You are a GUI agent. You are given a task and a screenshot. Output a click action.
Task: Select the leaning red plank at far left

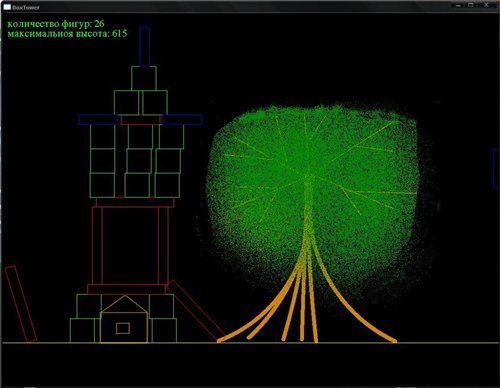(21, 304)
